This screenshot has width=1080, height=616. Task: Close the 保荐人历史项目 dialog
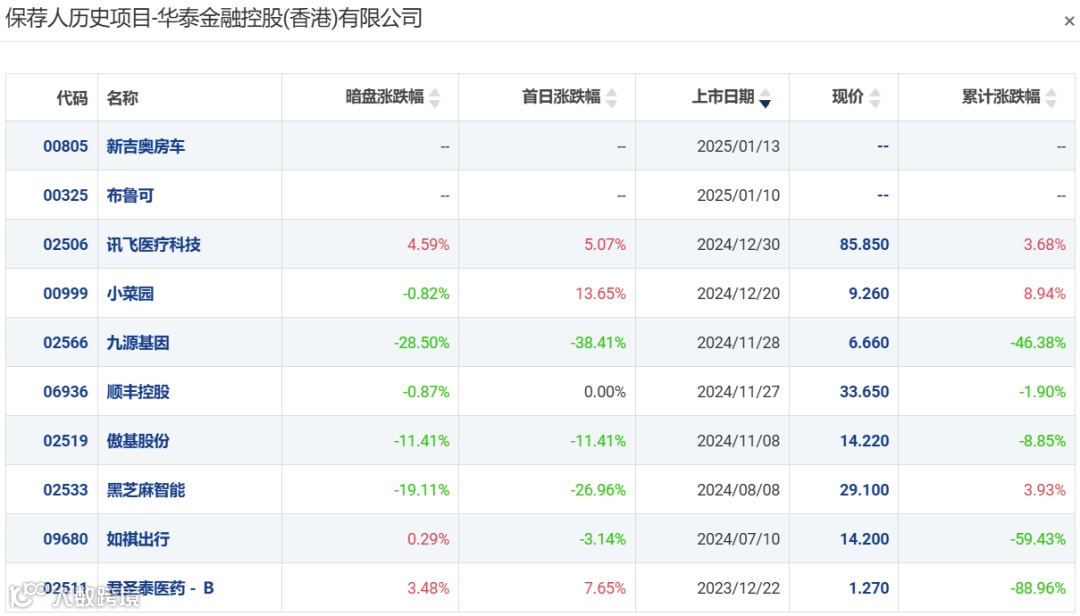pos(1069,21)
